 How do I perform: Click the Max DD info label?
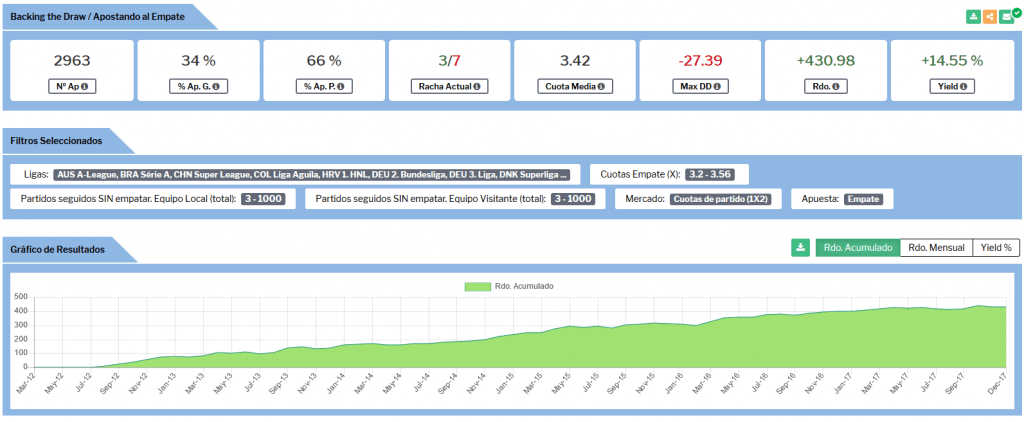pos(700,86)
